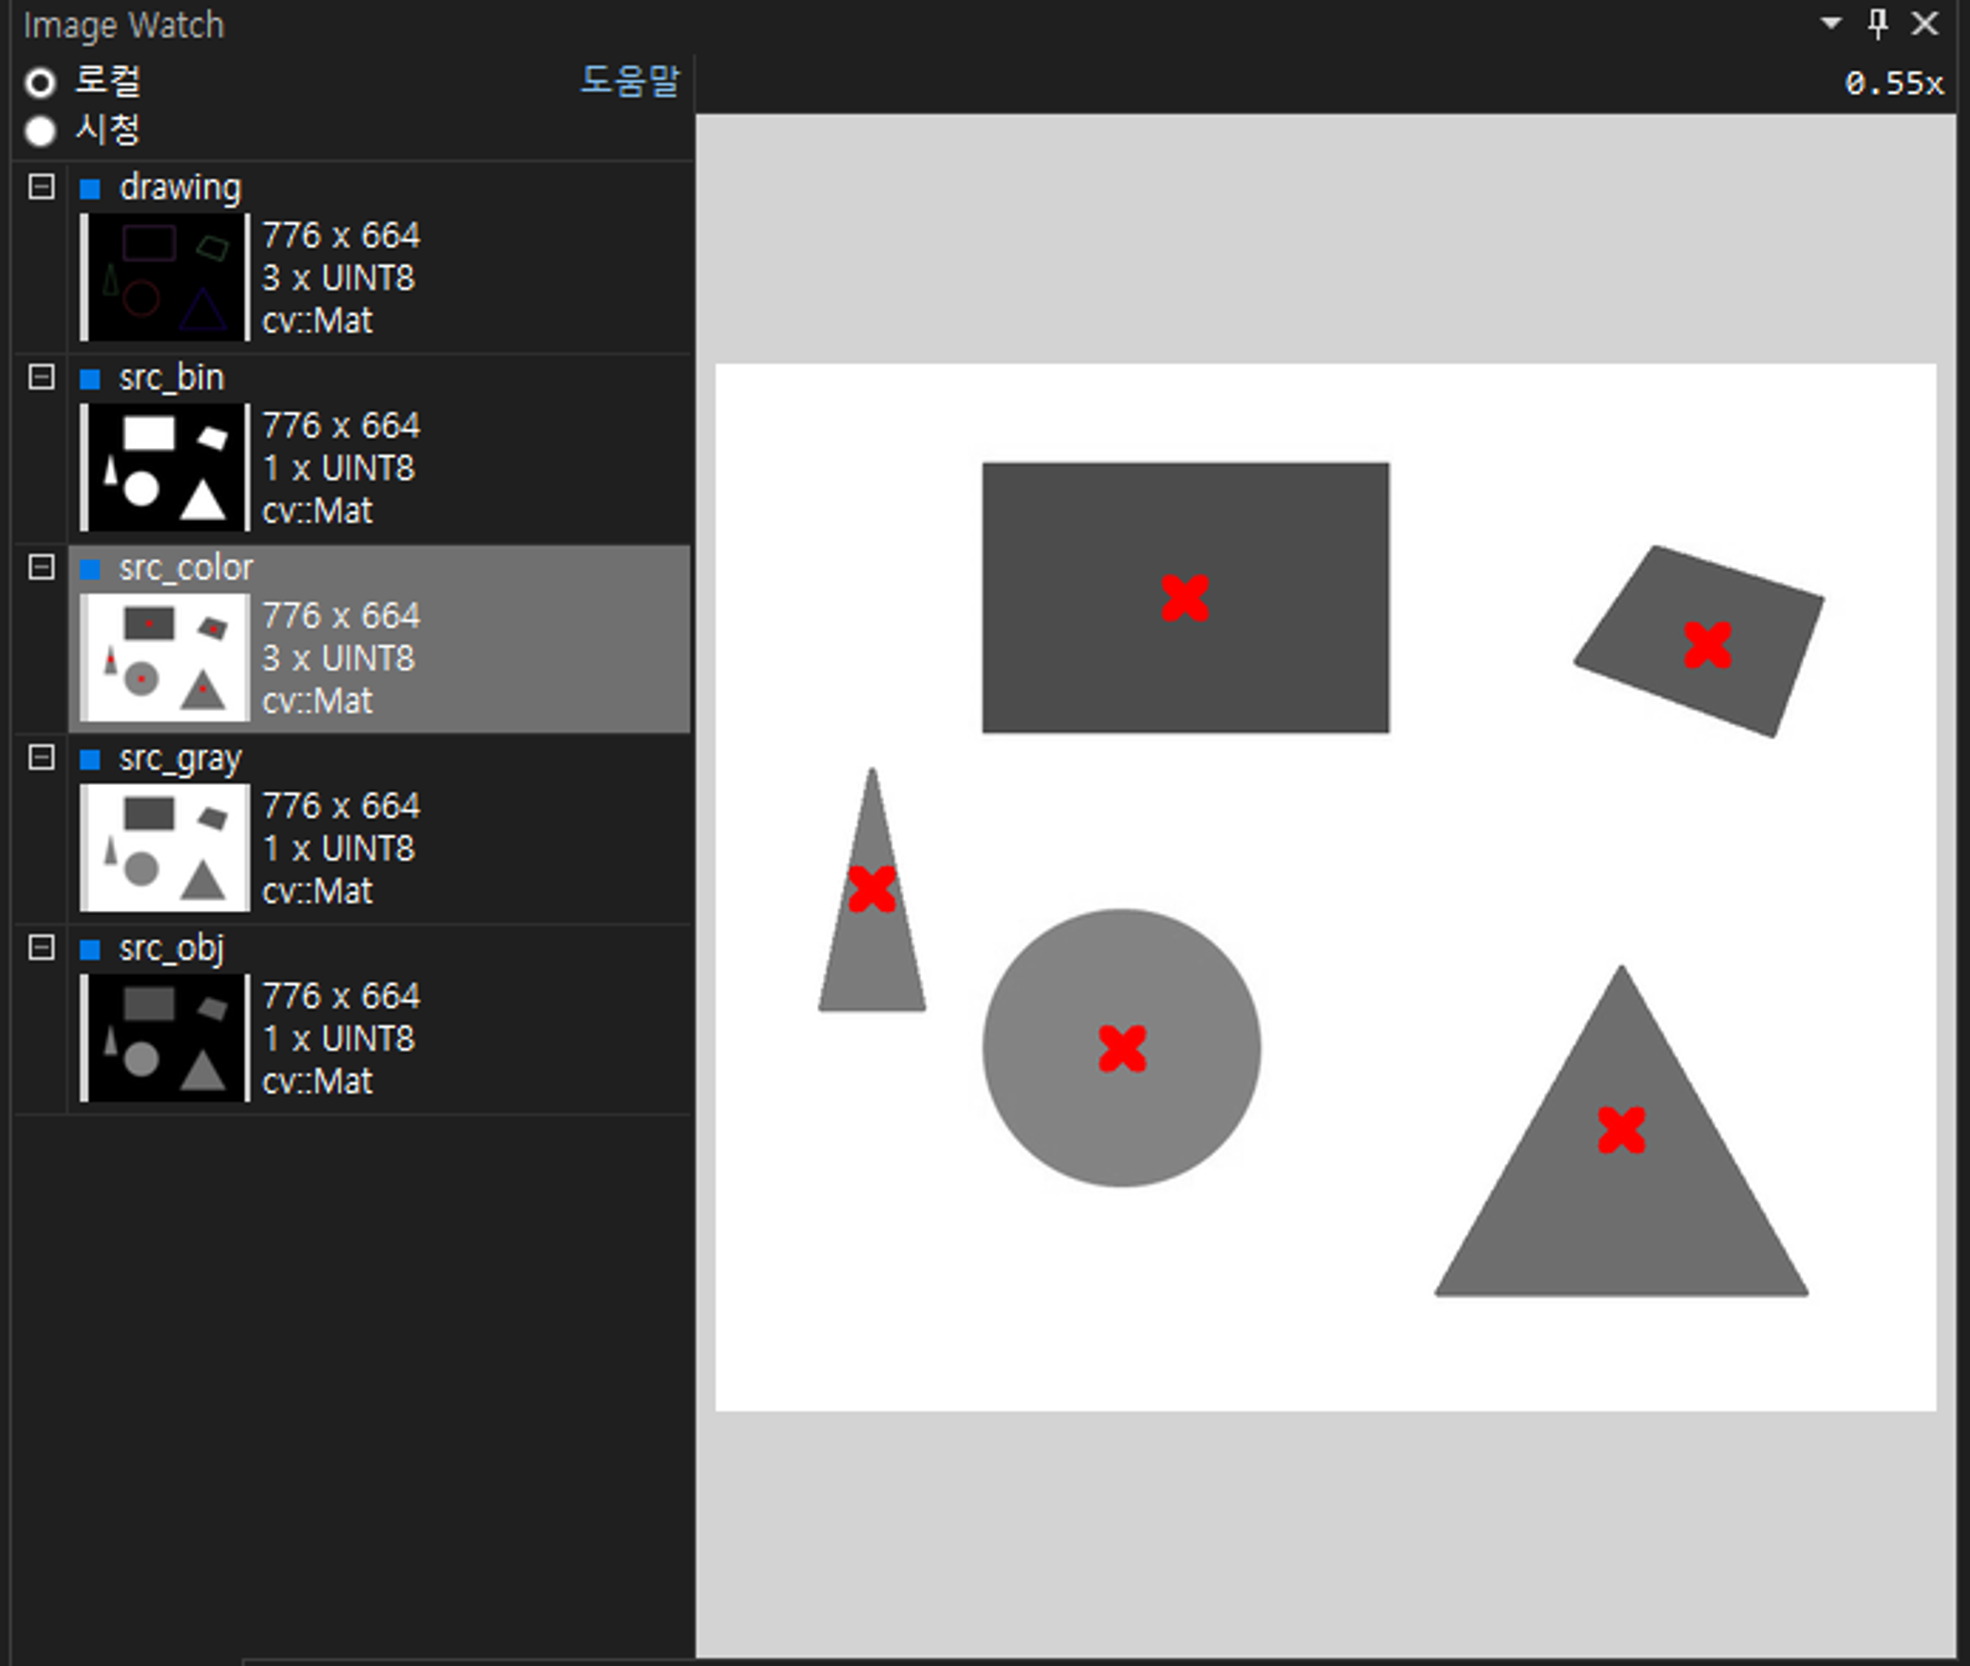
Task: Select the drawing image thumbnail
Action: pos(164,277)
